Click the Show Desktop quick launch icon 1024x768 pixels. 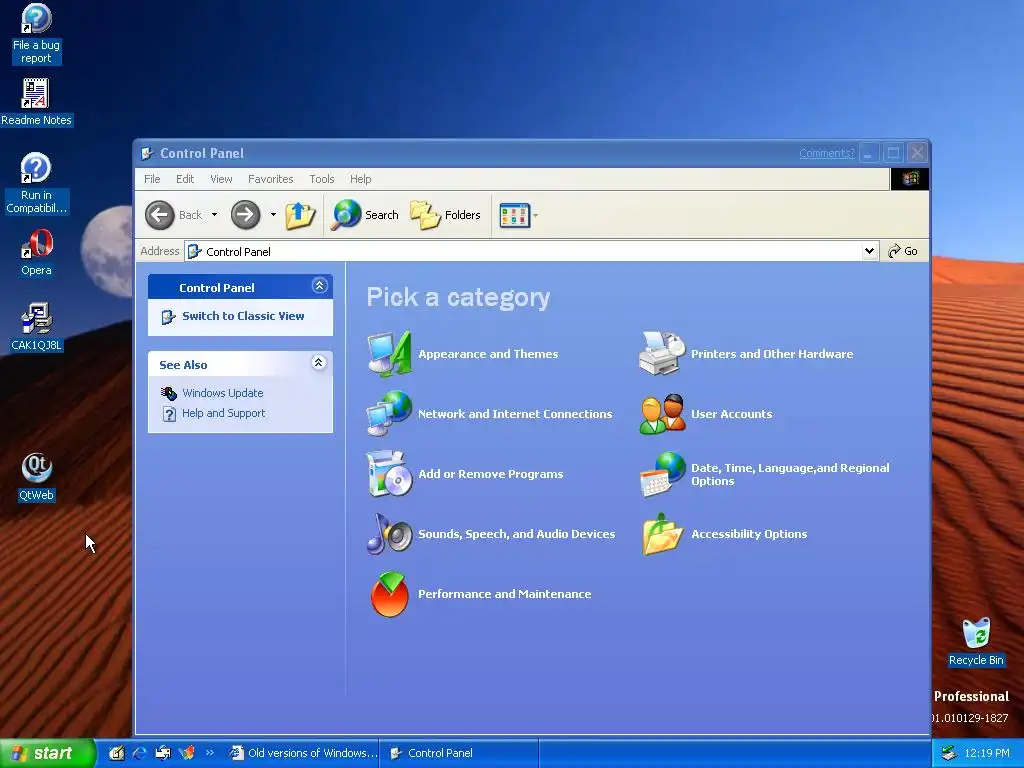pyautogui.click(x=116, y=753)
